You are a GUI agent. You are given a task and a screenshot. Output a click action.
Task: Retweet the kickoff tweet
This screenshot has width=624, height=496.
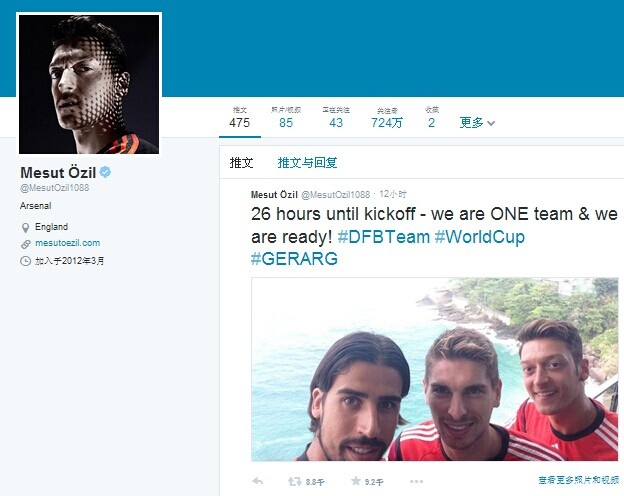coord(294,482)
